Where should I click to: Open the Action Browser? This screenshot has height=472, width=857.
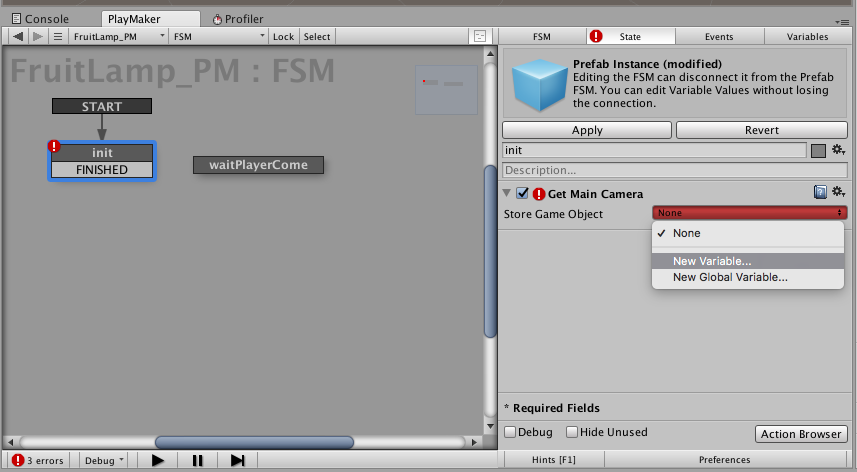(x=801, y=434)
